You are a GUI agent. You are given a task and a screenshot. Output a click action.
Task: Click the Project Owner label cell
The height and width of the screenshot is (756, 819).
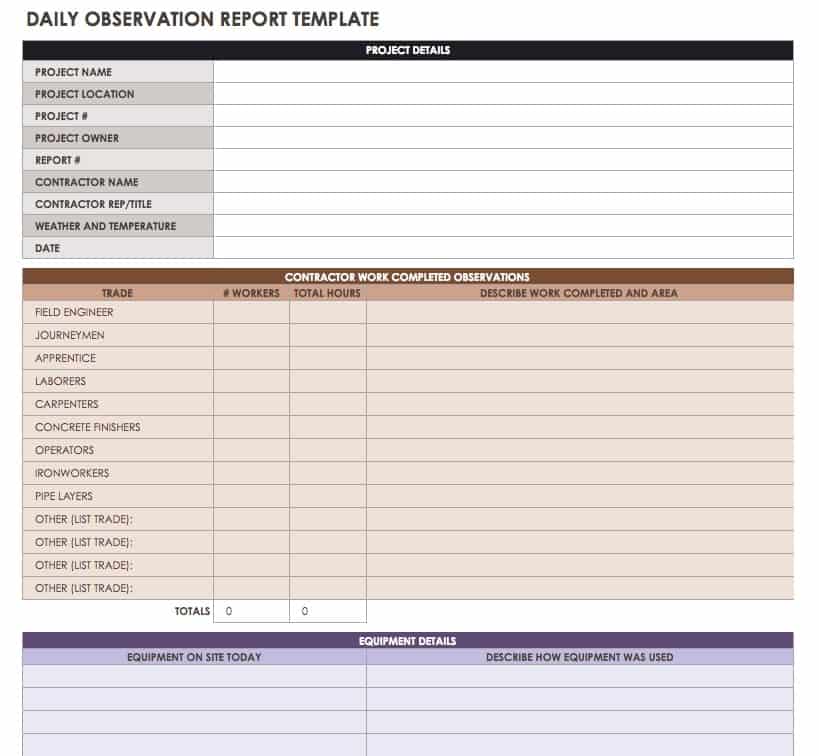click(118, 138)
